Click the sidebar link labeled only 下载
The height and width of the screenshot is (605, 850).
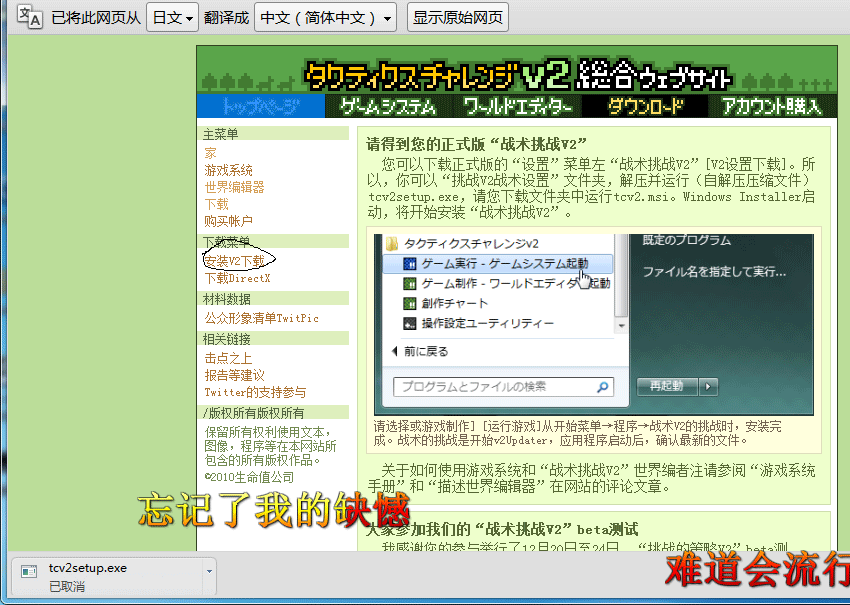pyautogui.click(x=216, y=204)
